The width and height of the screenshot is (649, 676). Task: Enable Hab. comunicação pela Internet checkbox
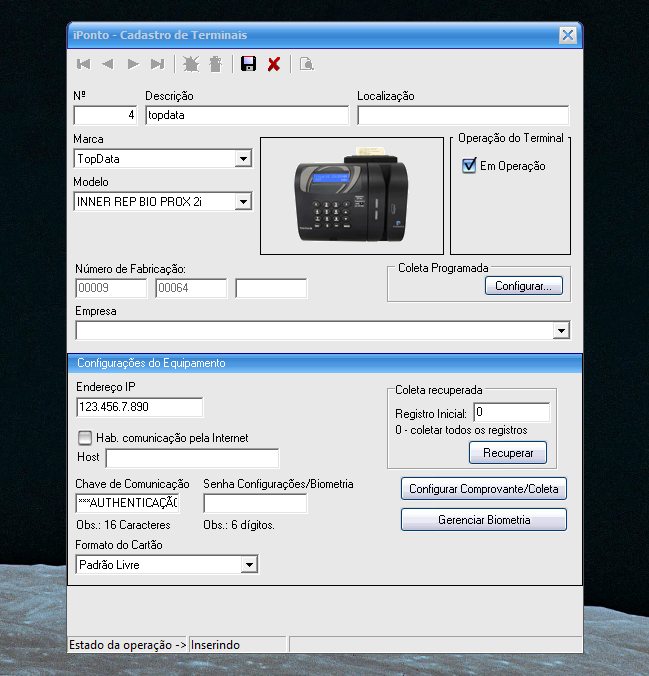(85, 437)
